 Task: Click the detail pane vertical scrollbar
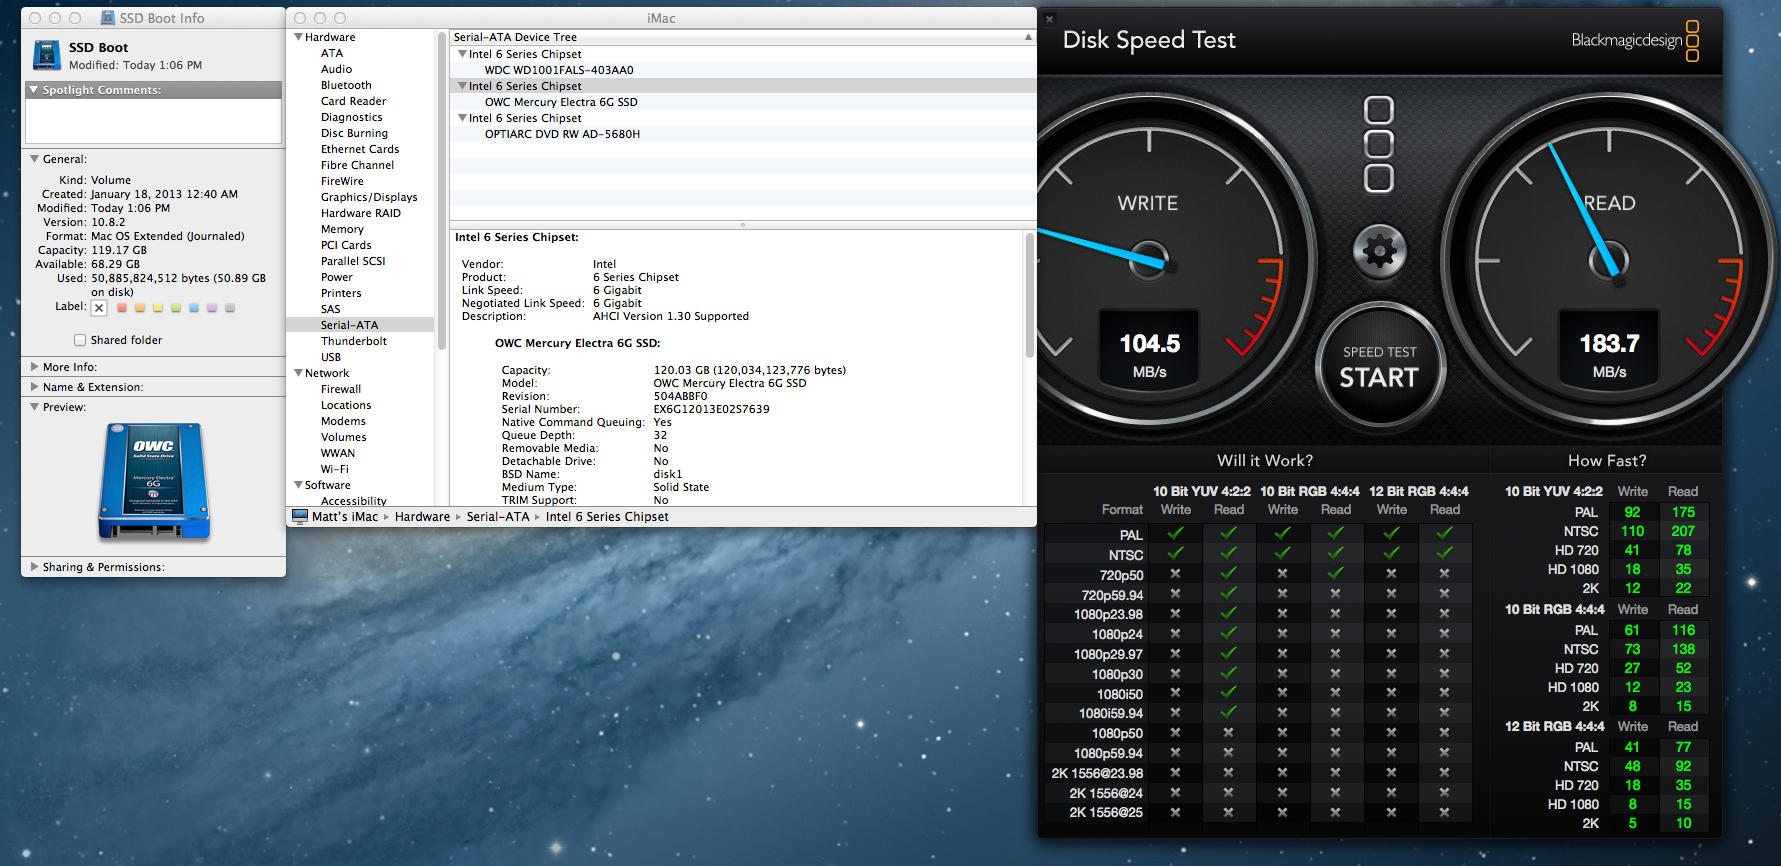pyautogui.click(x=1030, y=295)
